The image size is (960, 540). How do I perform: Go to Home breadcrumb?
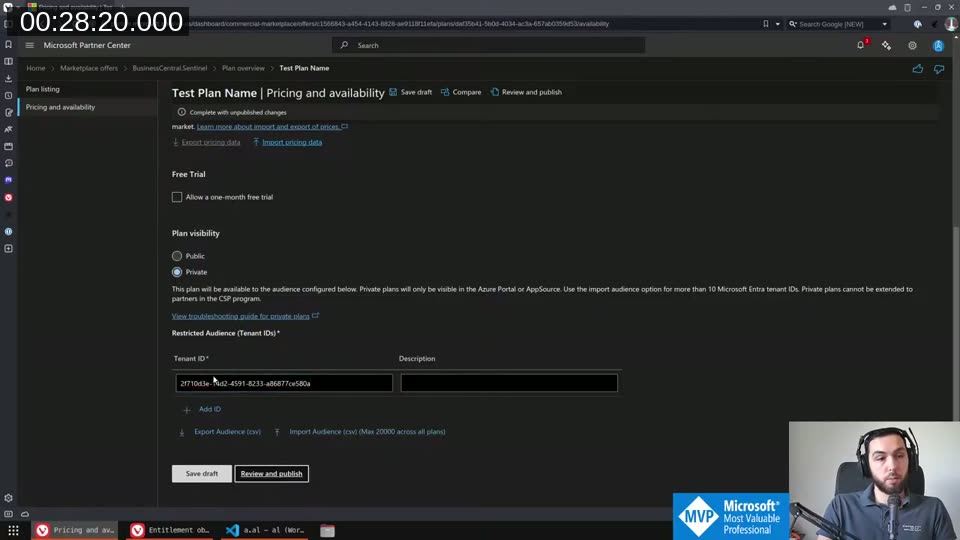click(x=36, y=68)
